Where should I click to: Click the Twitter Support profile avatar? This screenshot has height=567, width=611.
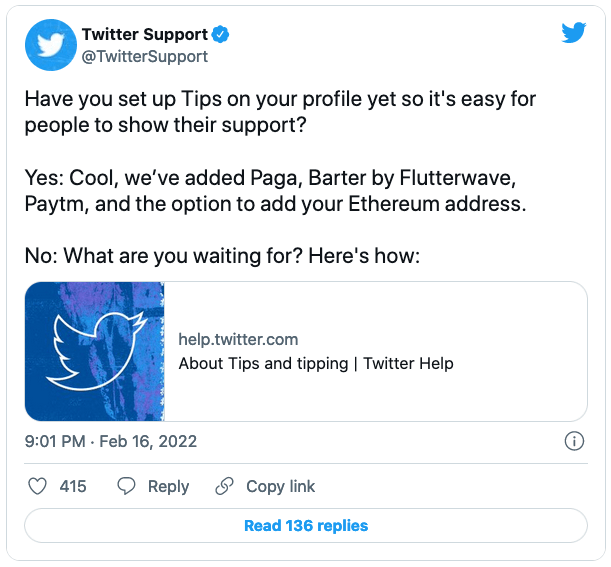click(51, 45)
